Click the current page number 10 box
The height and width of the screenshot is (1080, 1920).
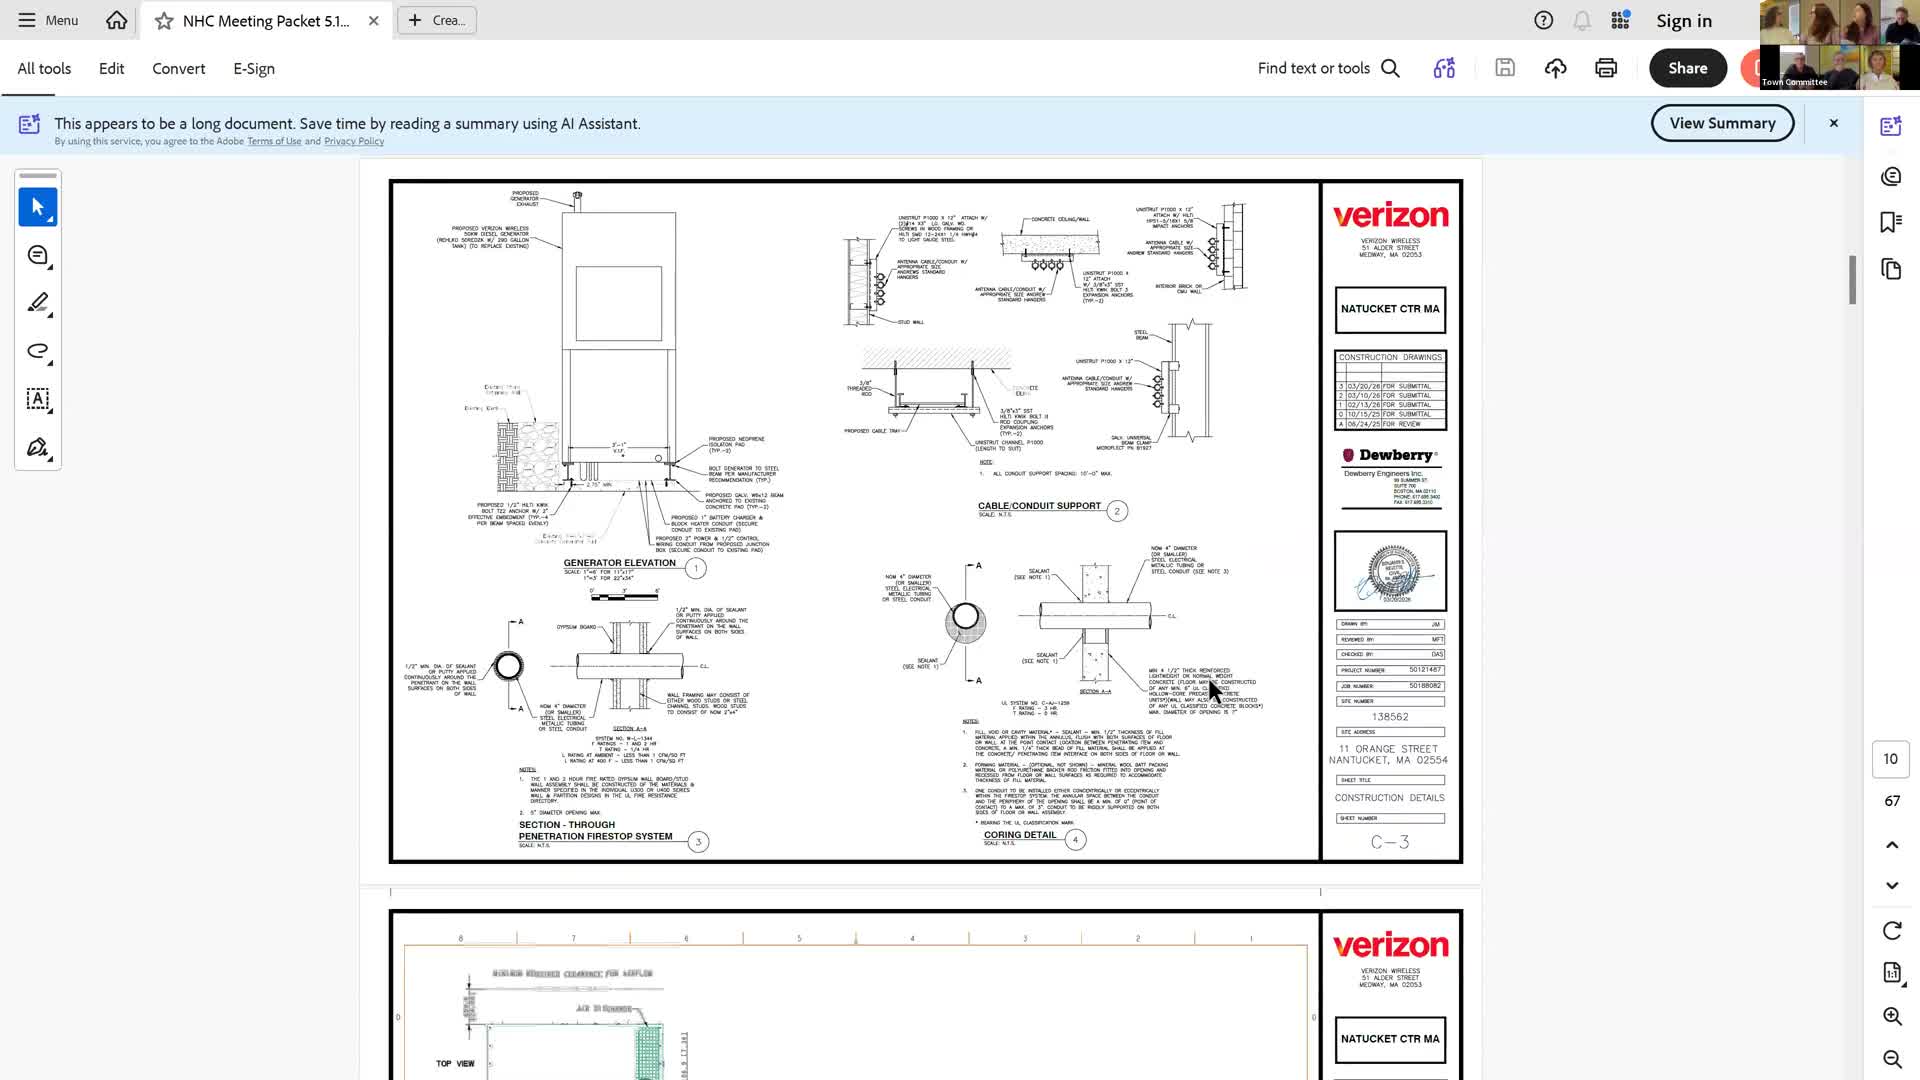pyautogui.click(x=1891, y=759)
